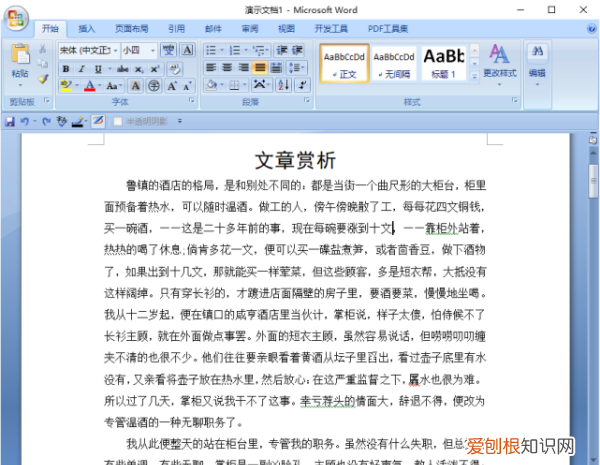Open the phonetic guide (文) tool

click(168, 50)
